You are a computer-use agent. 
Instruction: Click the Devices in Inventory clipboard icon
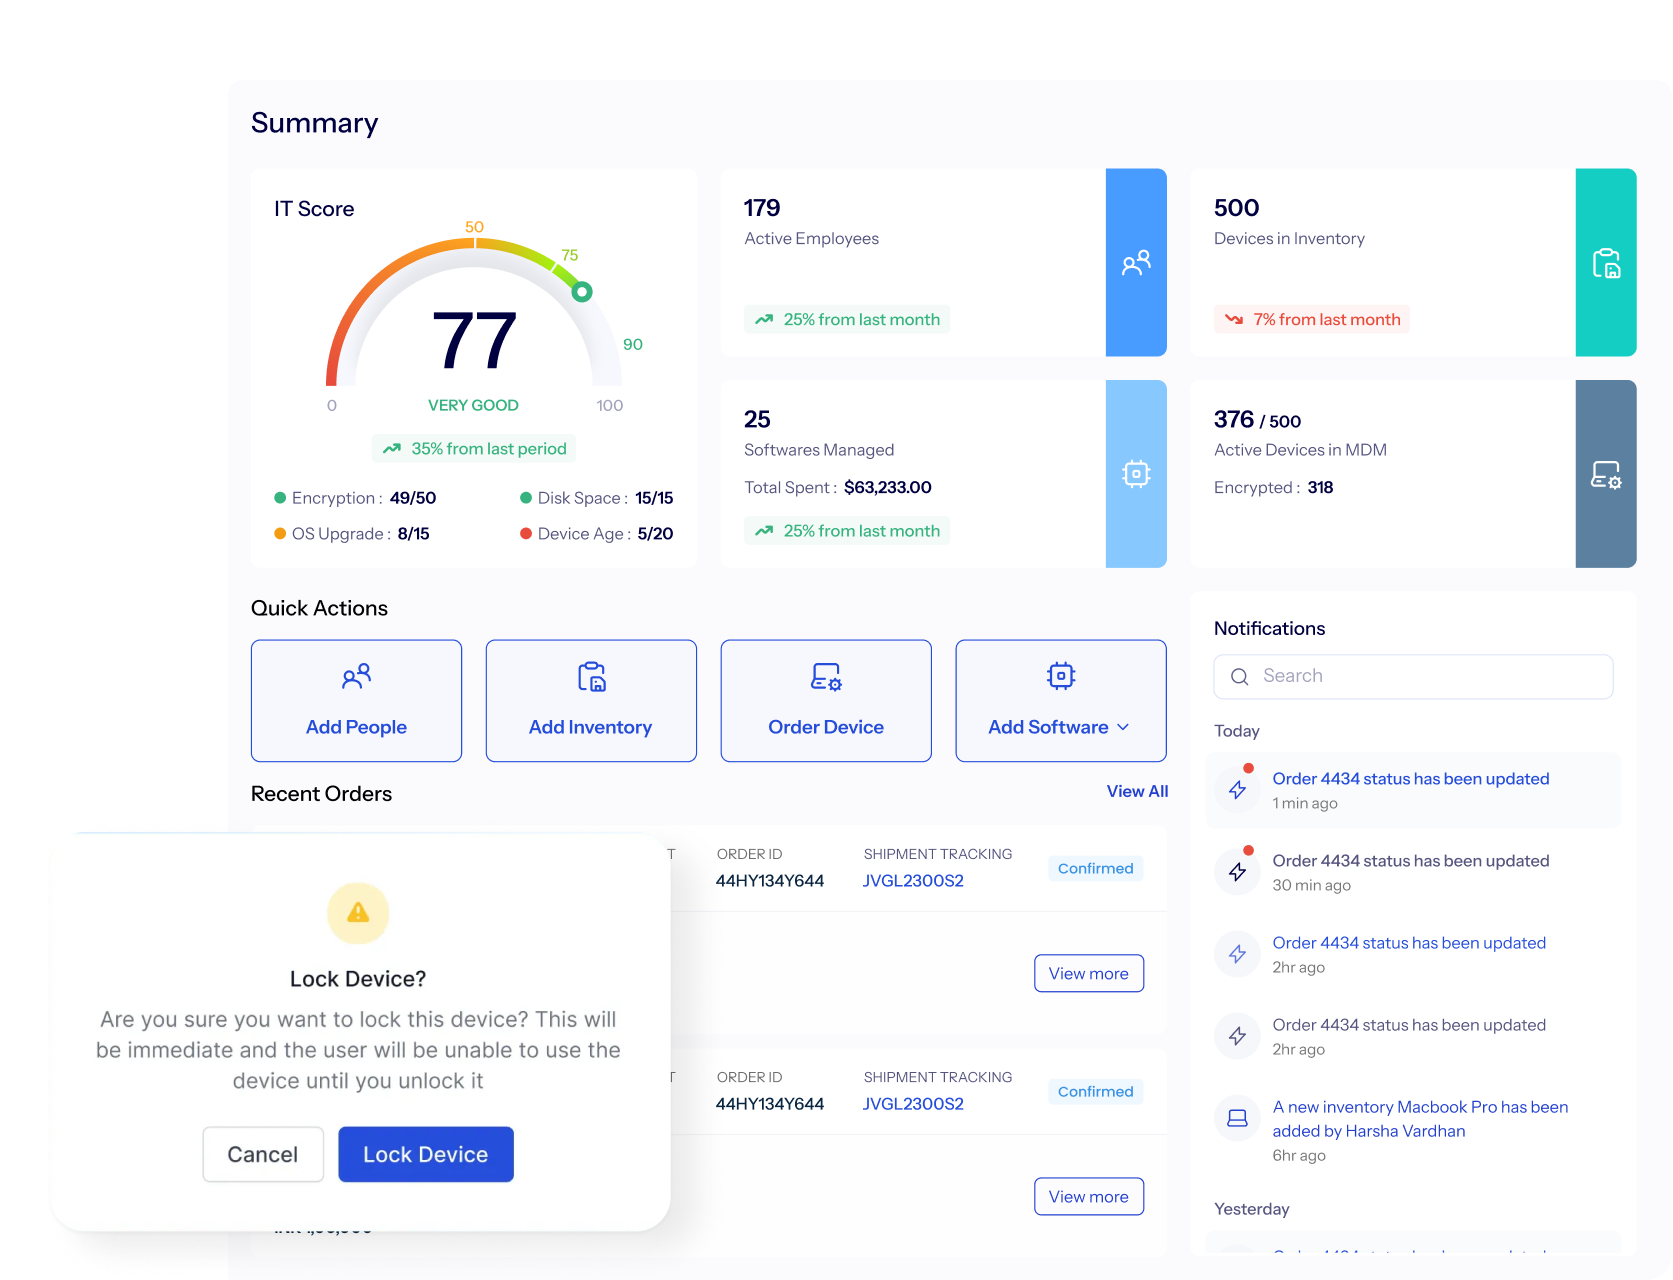[x=1606, y=263]
